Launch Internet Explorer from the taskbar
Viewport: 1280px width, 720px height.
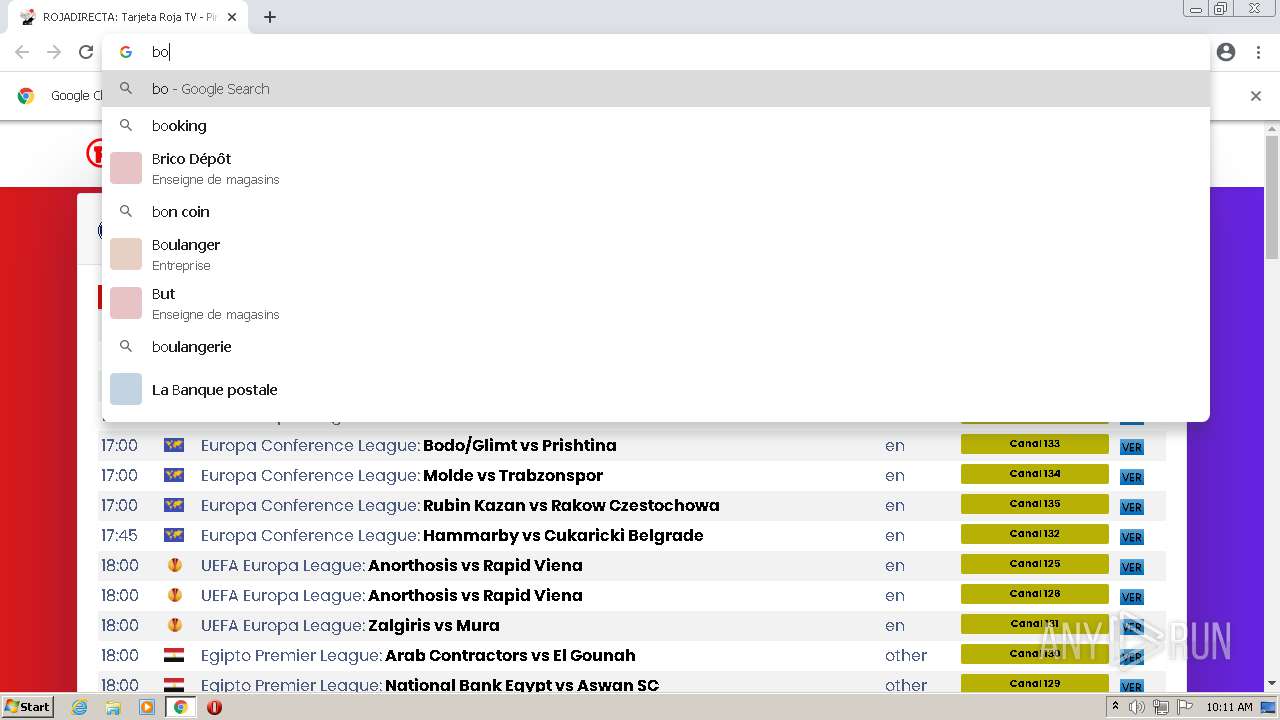coord(79,707)
